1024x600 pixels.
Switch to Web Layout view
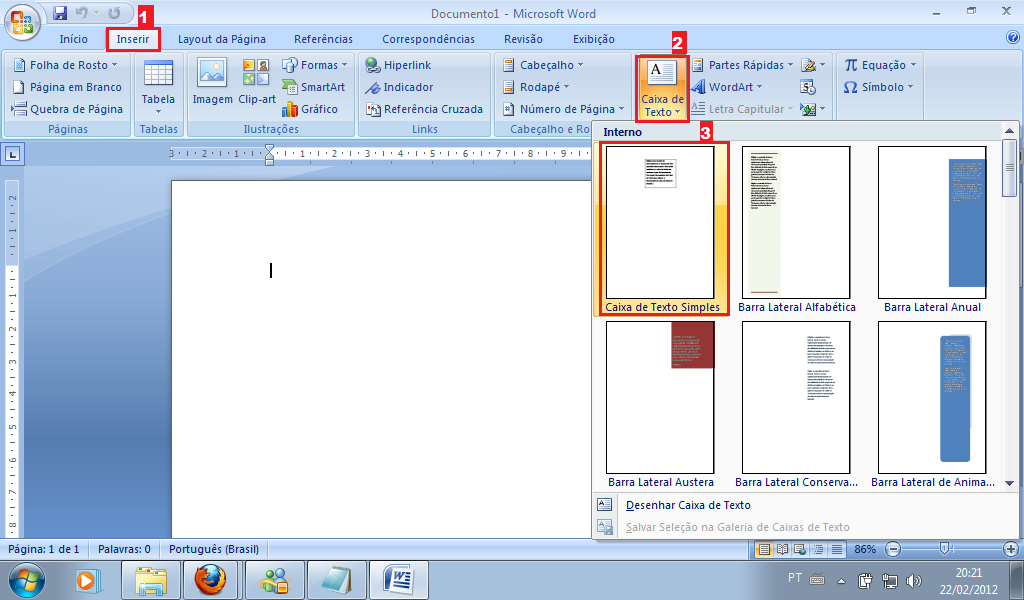click(800, 549)
